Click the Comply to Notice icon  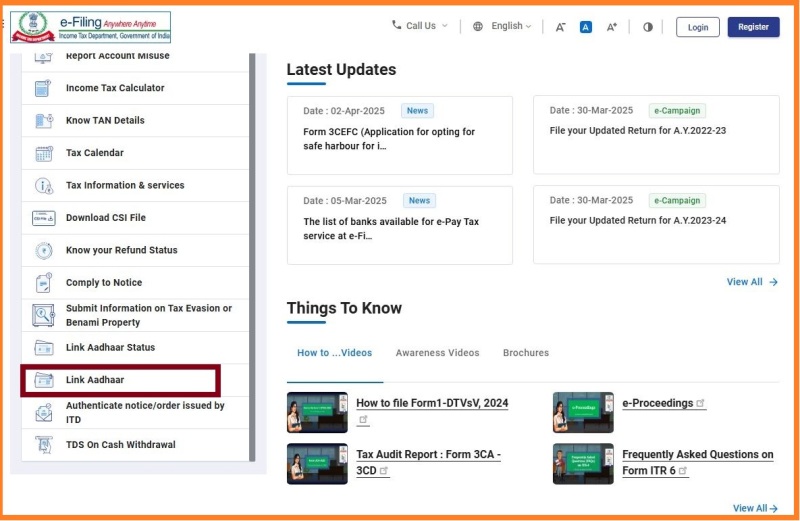tap(43, 283)
